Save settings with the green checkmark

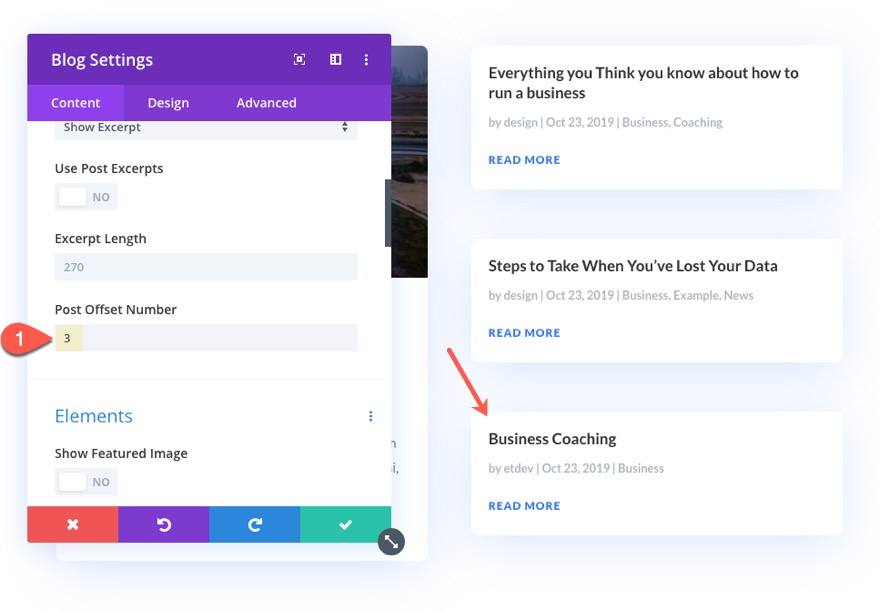(x=345, y=523)
